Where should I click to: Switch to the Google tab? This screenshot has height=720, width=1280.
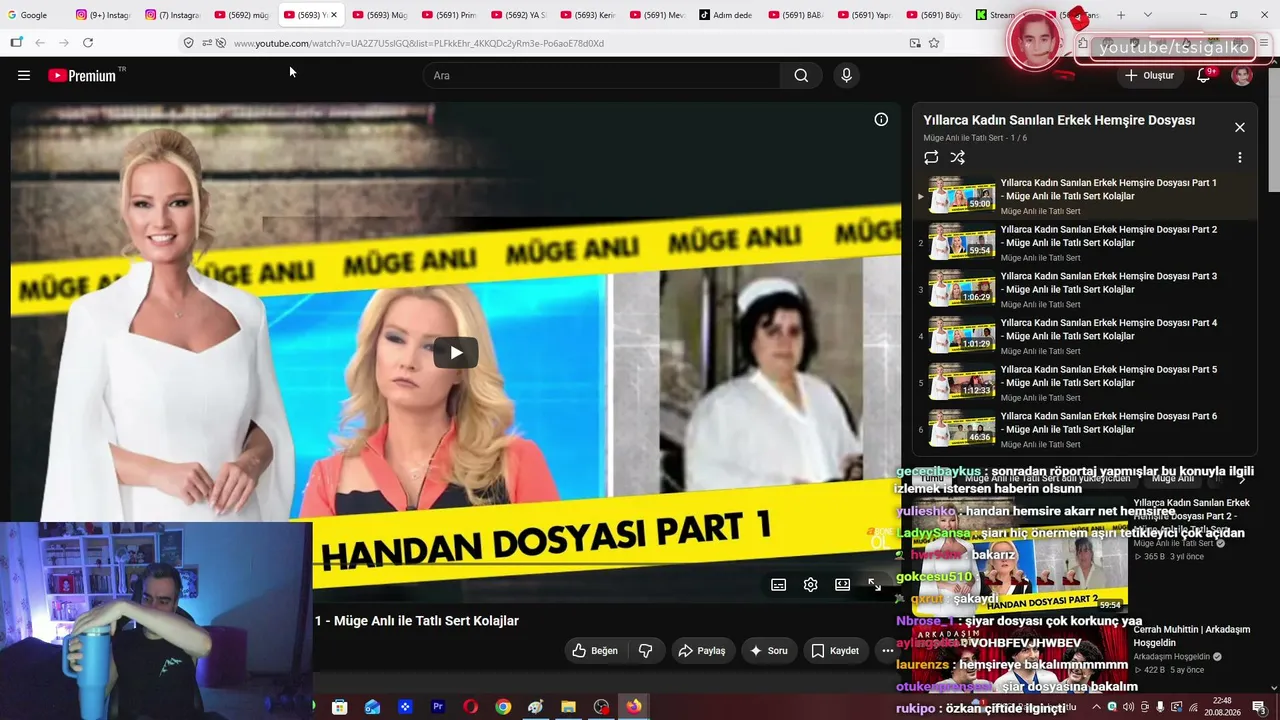point(34,15)
